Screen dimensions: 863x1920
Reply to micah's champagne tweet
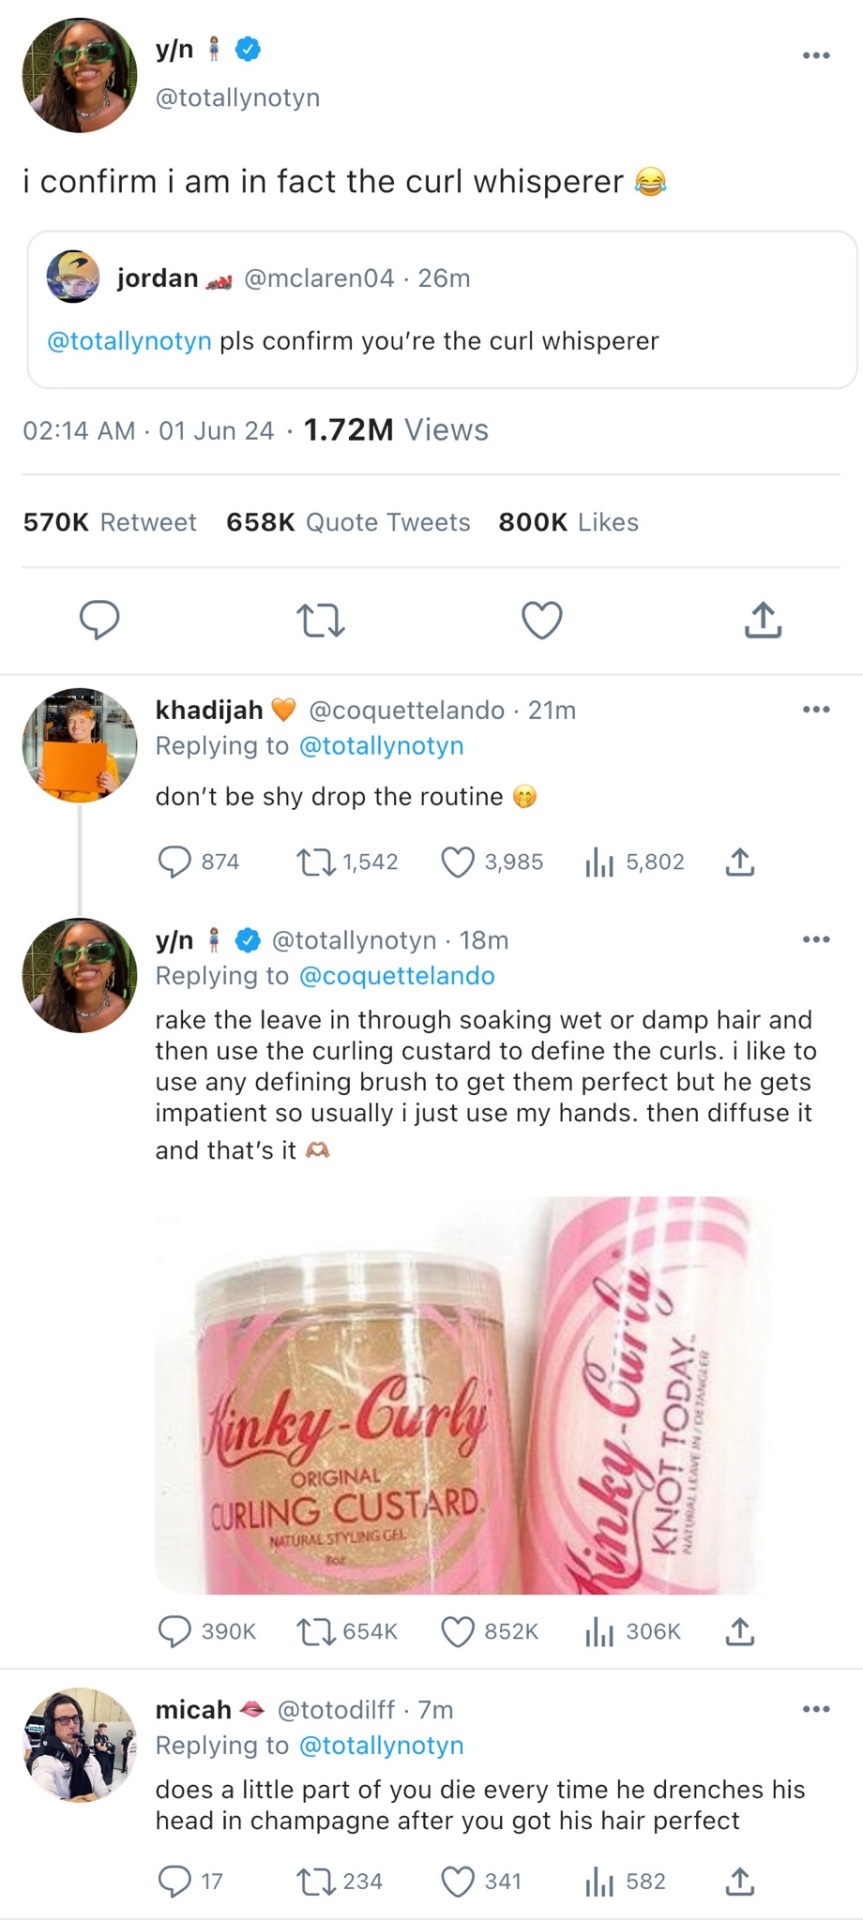(x=175, y=1881)
